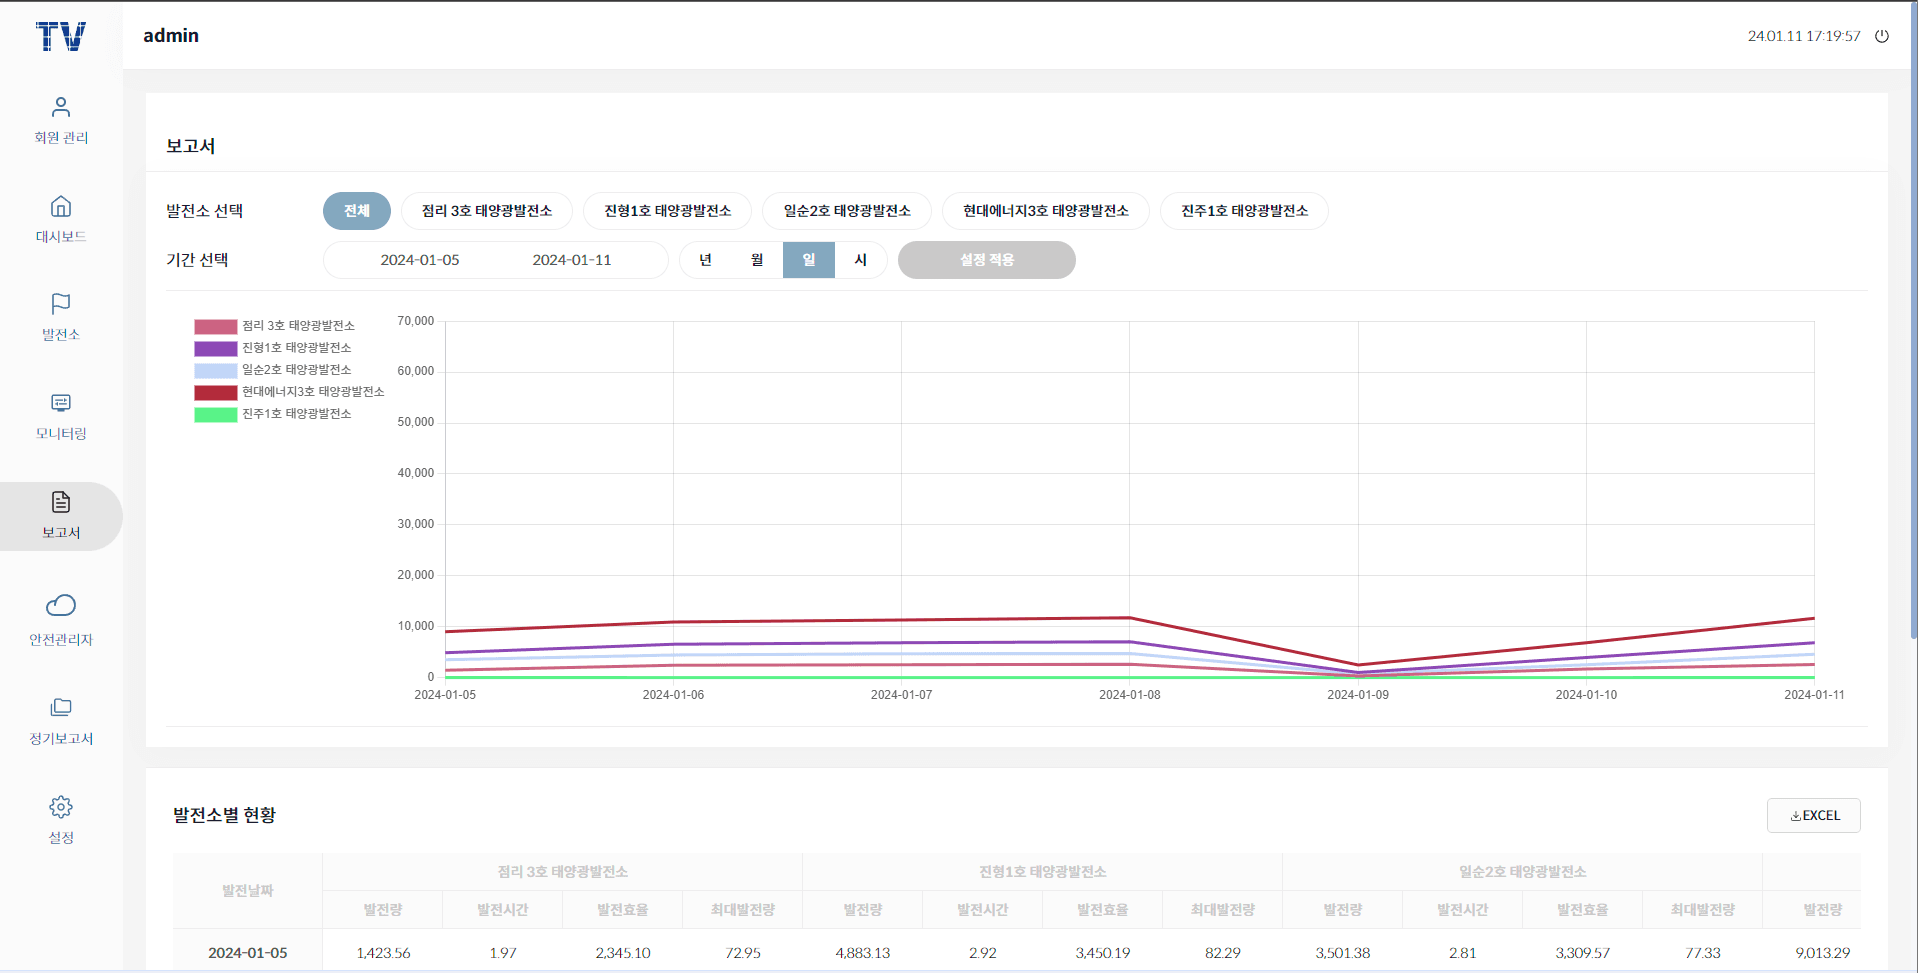Download data with the EXCEL button
Screen dimensions: 1918x973
pos(1813,815)
